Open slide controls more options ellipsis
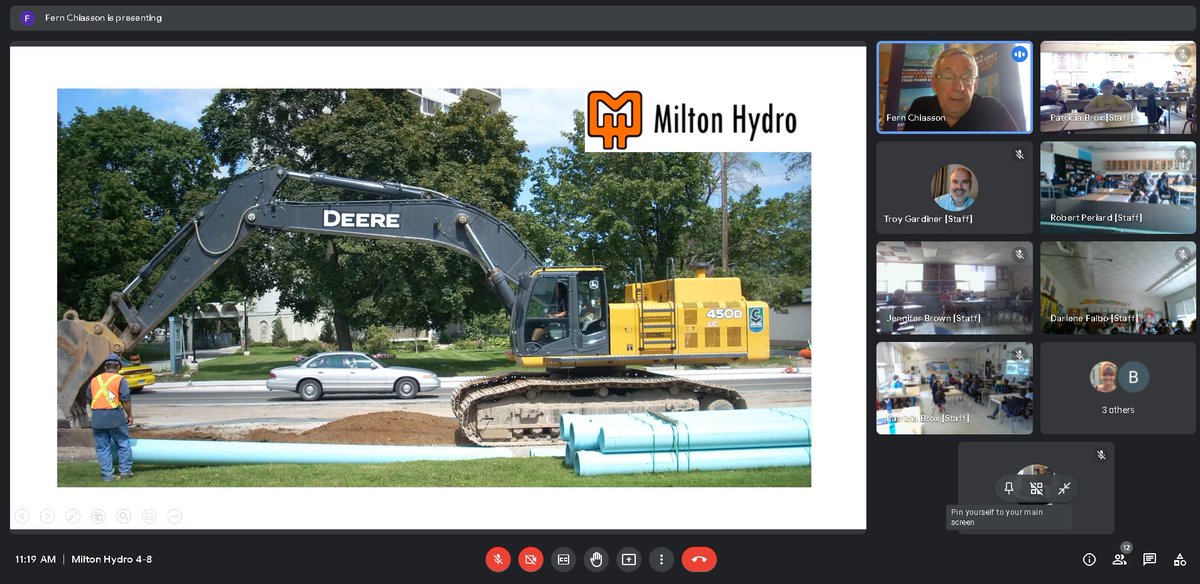The height and width of the screenshot is (584, 1200). [x=174, y=516]
